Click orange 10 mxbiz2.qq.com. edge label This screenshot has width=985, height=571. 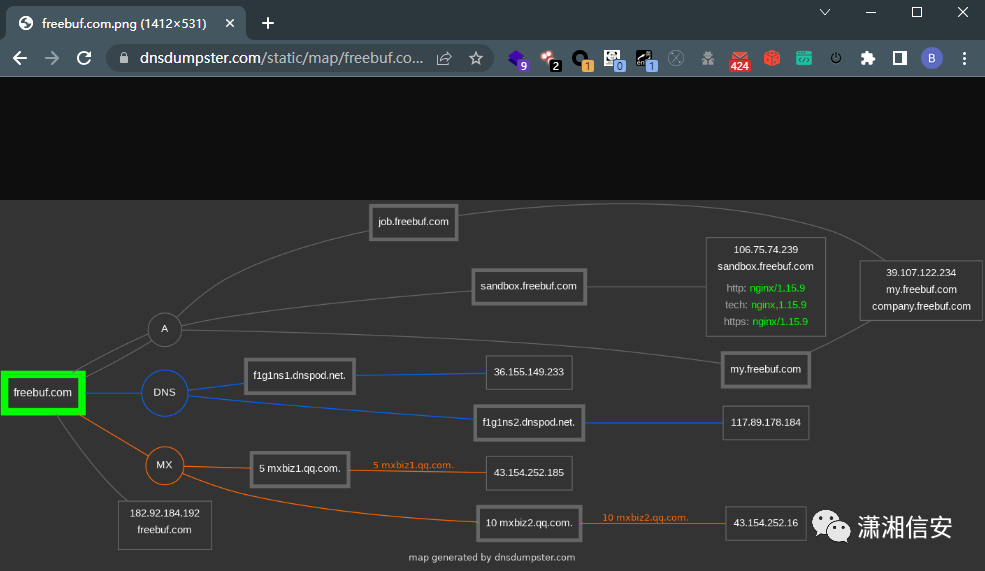[x=645, y=518]
